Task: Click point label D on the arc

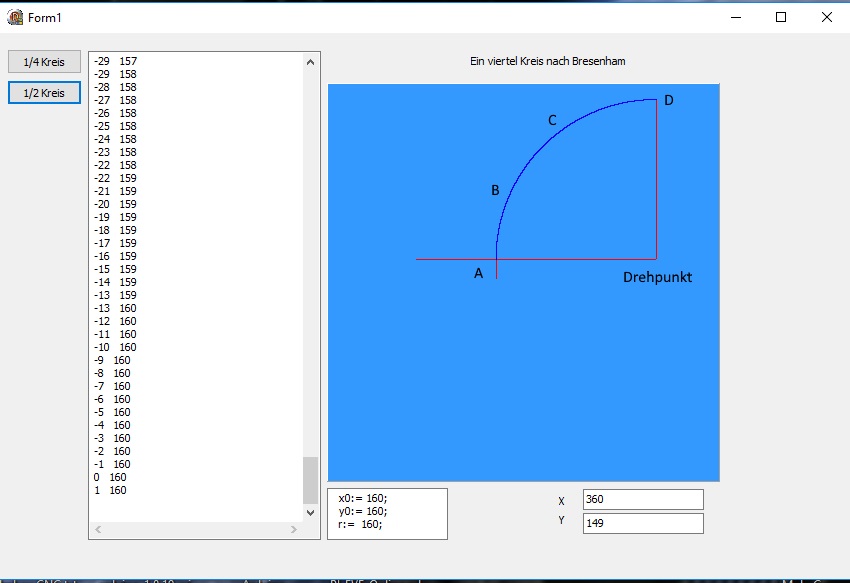Action: click(x=669, y=100)
